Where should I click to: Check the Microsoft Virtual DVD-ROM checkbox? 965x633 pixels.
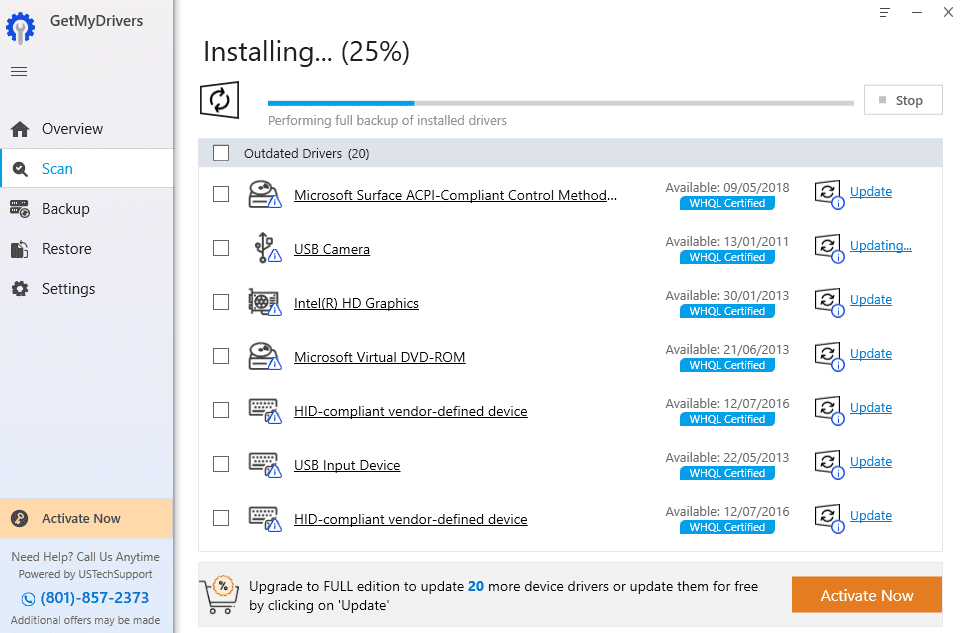pyautogui.click(x=221, y=355)
